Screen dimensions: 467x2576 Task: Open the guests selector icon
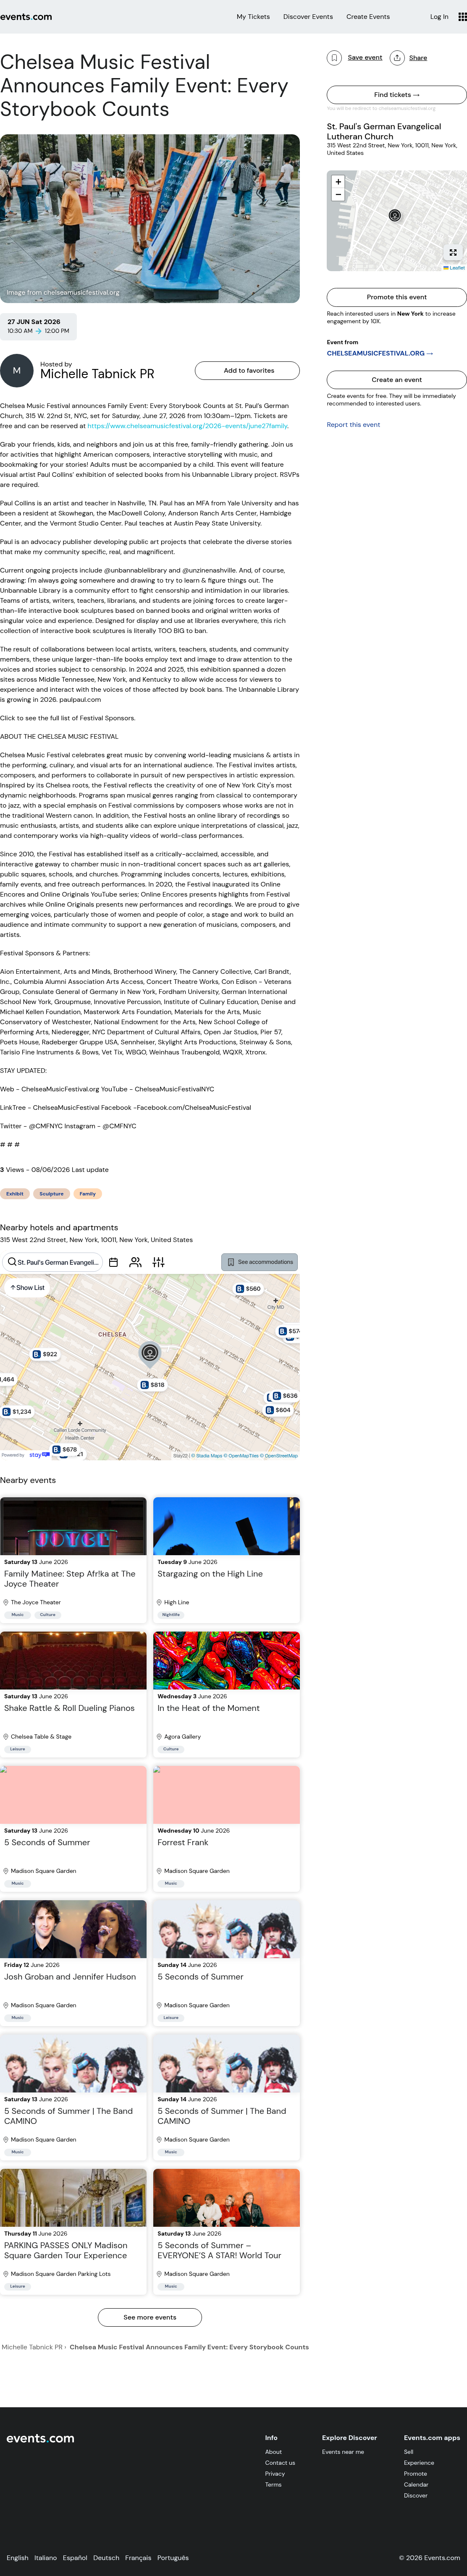click(135, 1262)
